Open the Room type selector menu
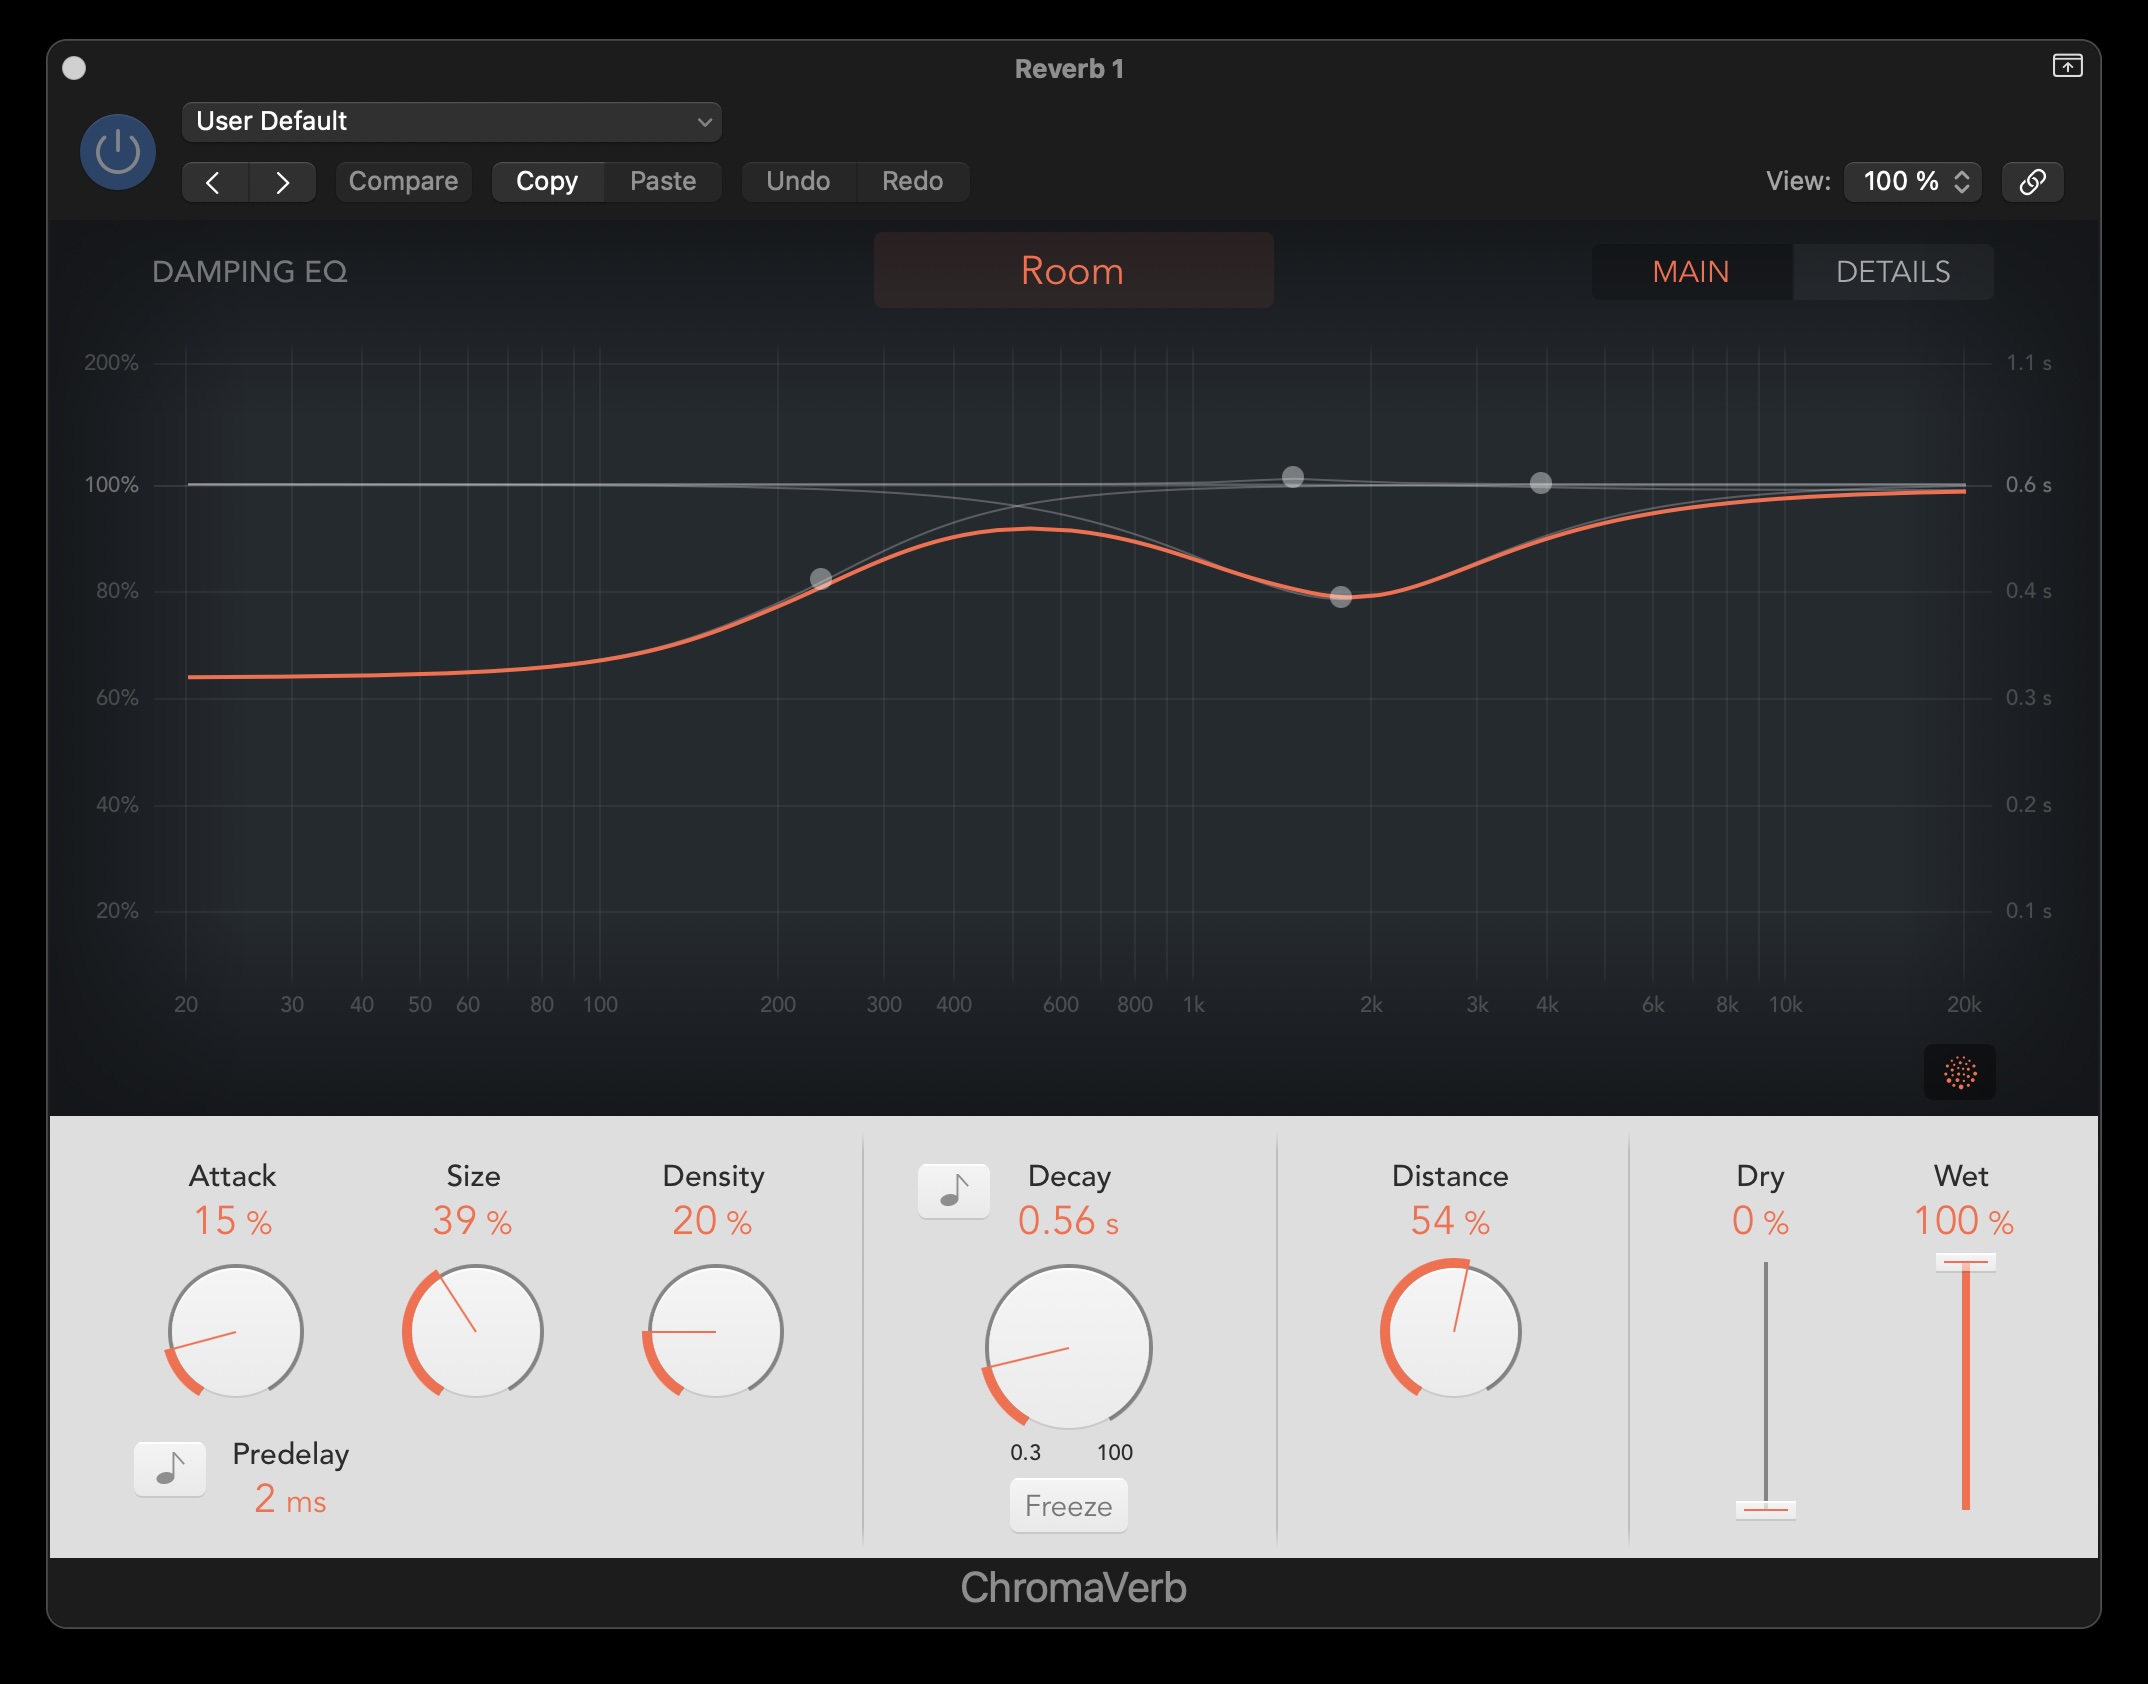Viewport: 2148px width, 1684px height. (x=1073, y=271)
